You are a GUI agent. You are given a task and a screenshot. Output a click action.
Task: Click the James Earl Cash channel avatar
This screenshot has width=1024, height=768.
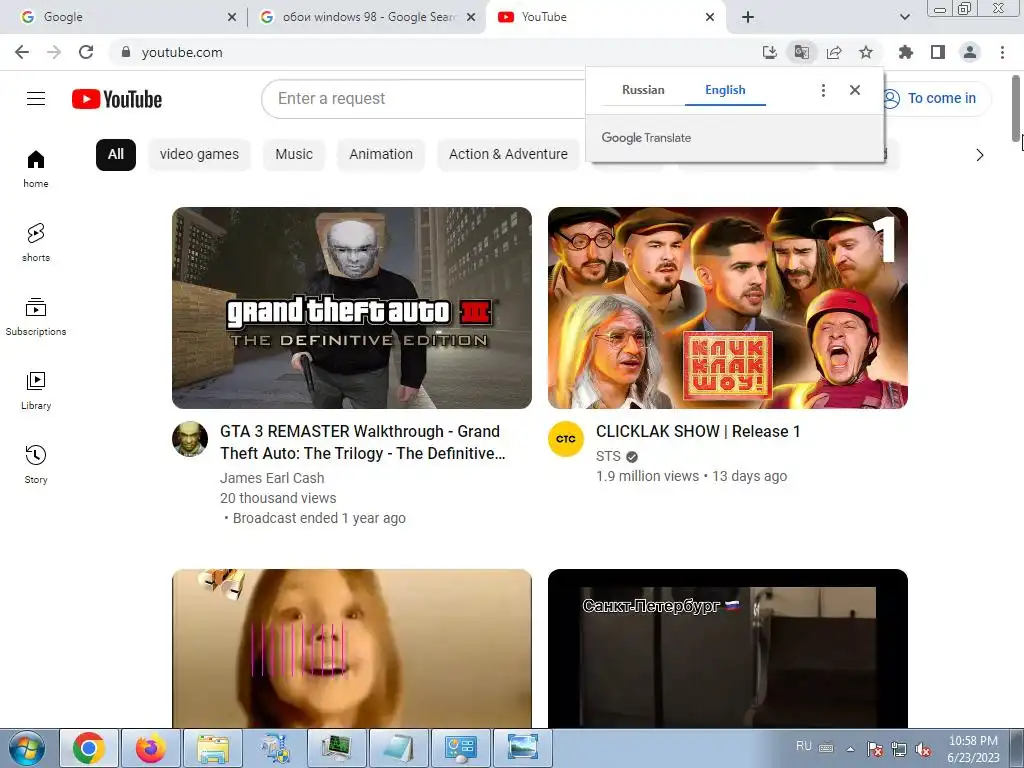190,439
